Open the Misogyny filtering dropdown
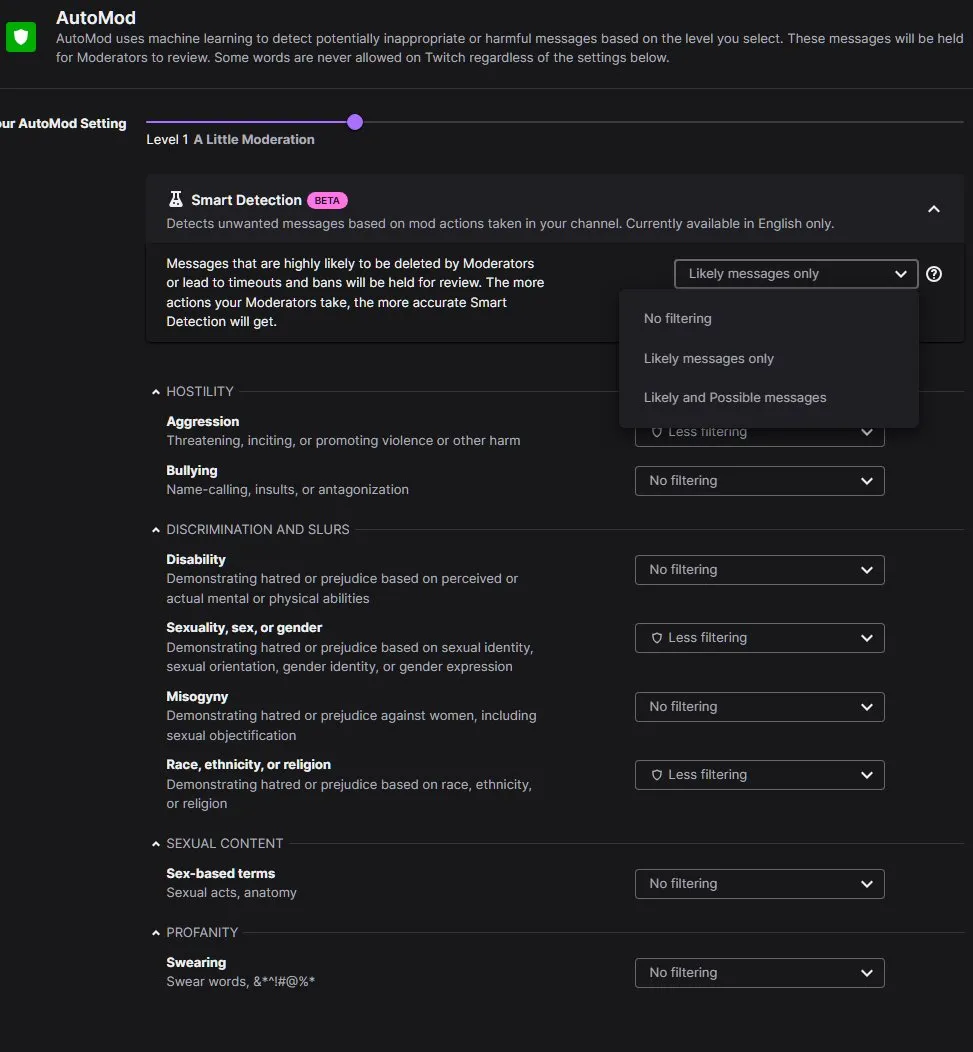This screenshot has width=973, height=1052. (760, 707)
